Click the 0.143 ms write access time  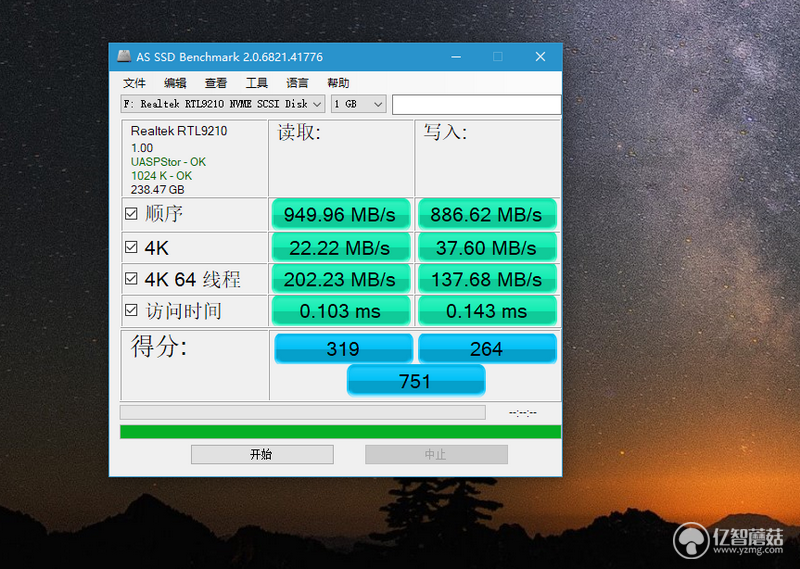coord(487,311)
